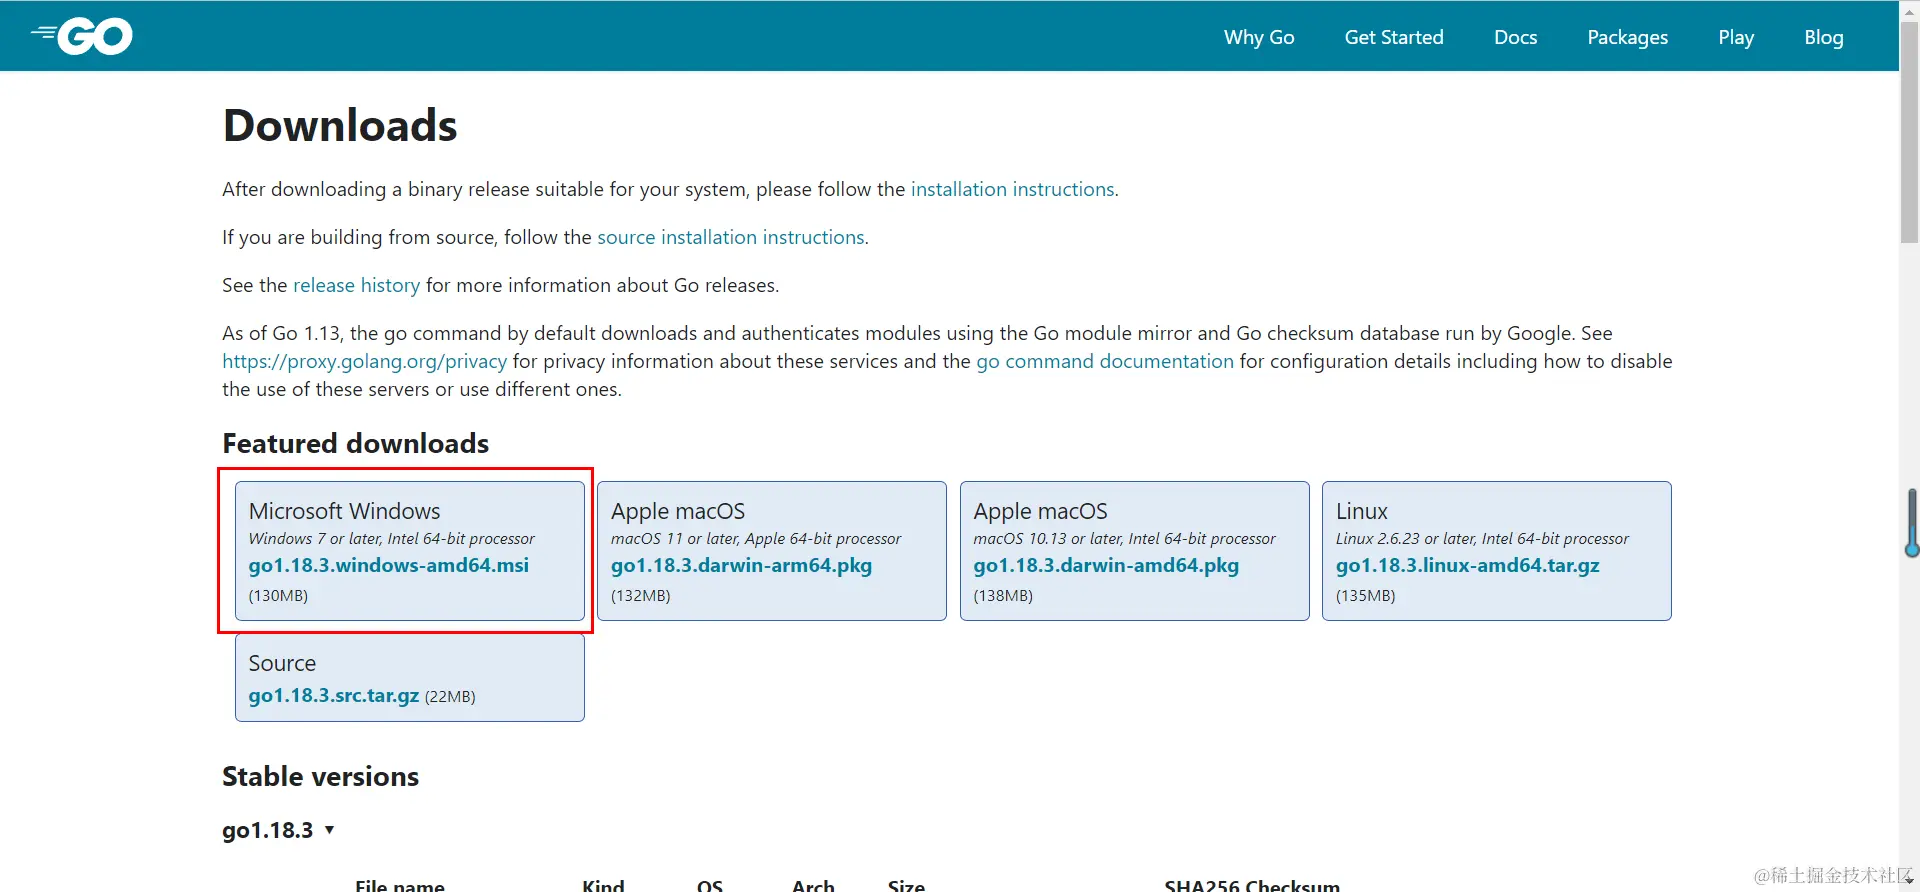The image size is (1920, 892).
Task: Open the Play nav item
Action: tap(1736, 37)
